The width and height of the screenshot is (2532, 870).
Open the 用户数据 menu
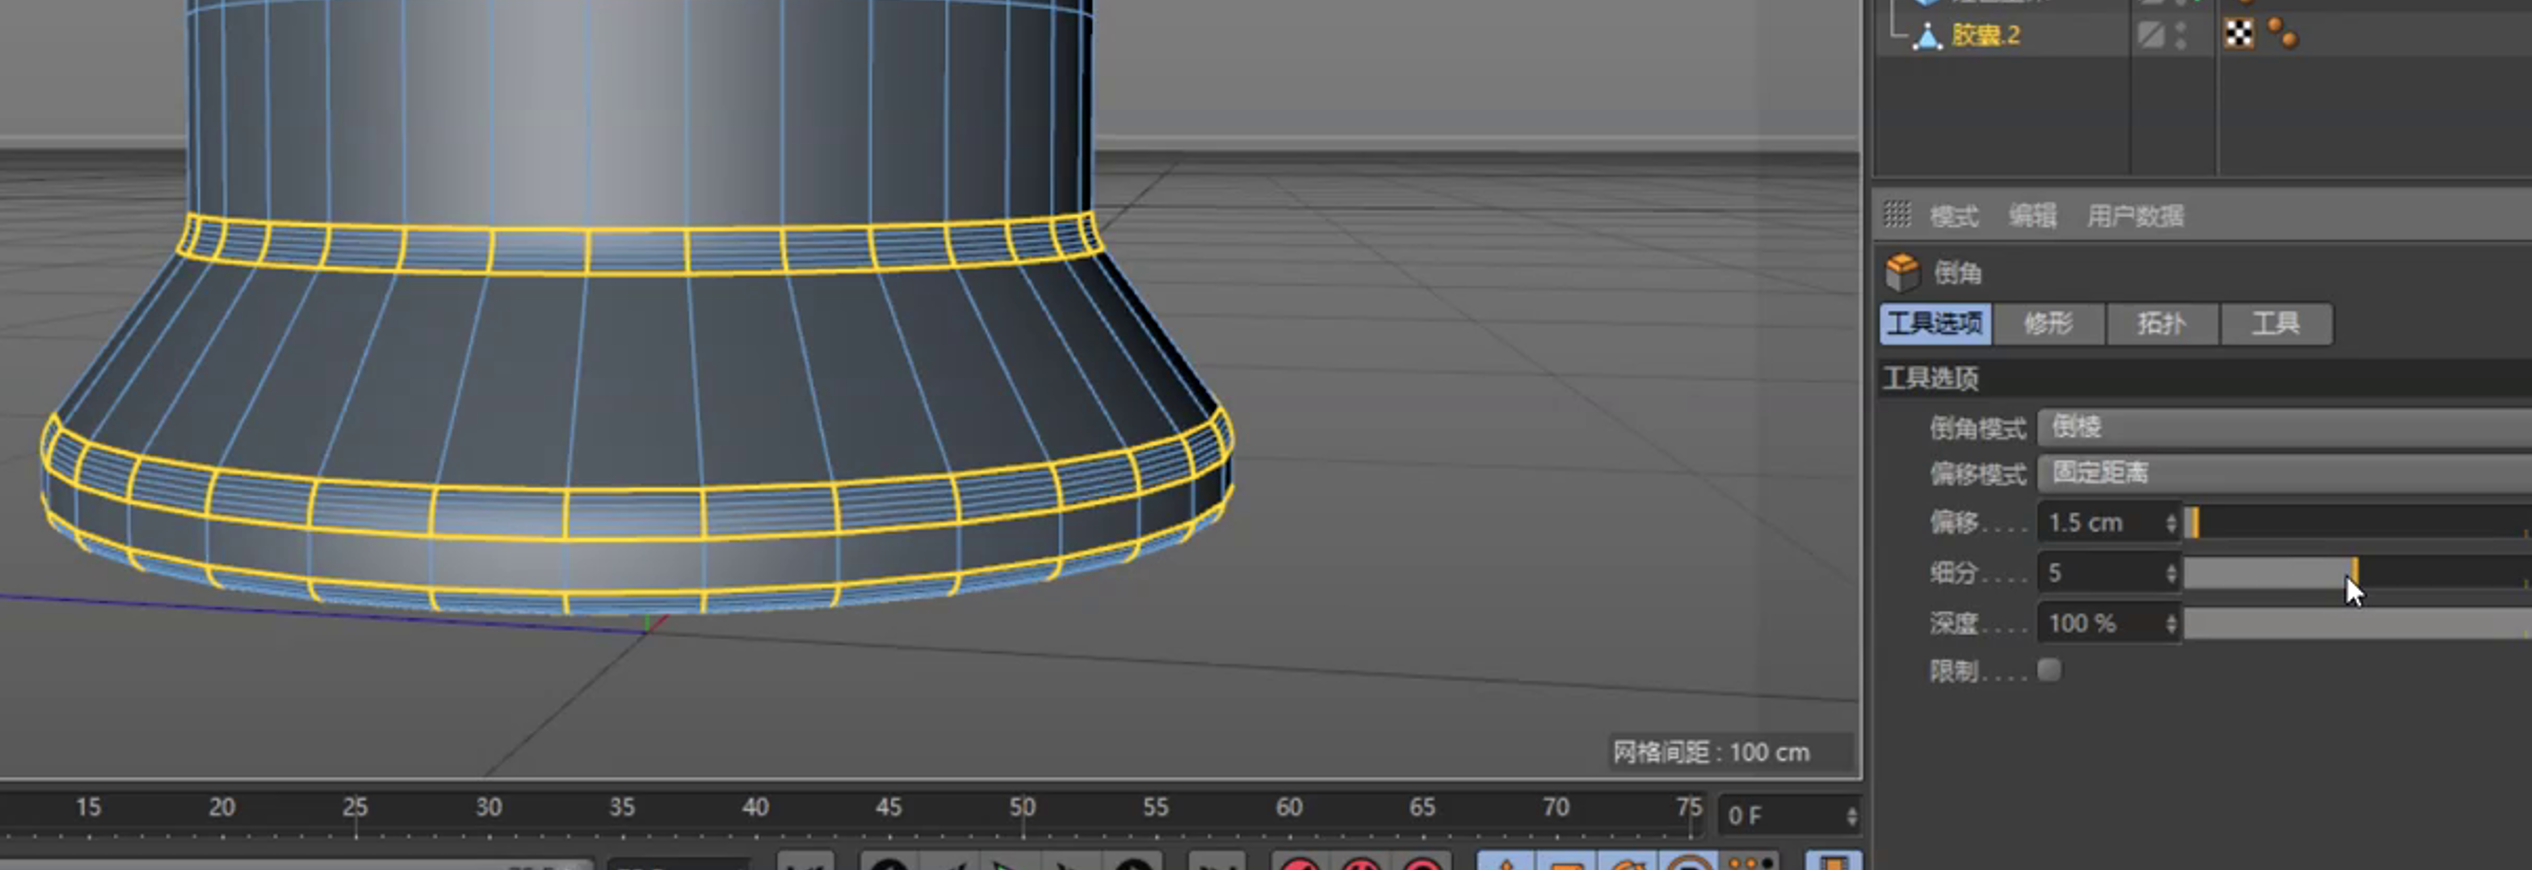point(2135,216)
